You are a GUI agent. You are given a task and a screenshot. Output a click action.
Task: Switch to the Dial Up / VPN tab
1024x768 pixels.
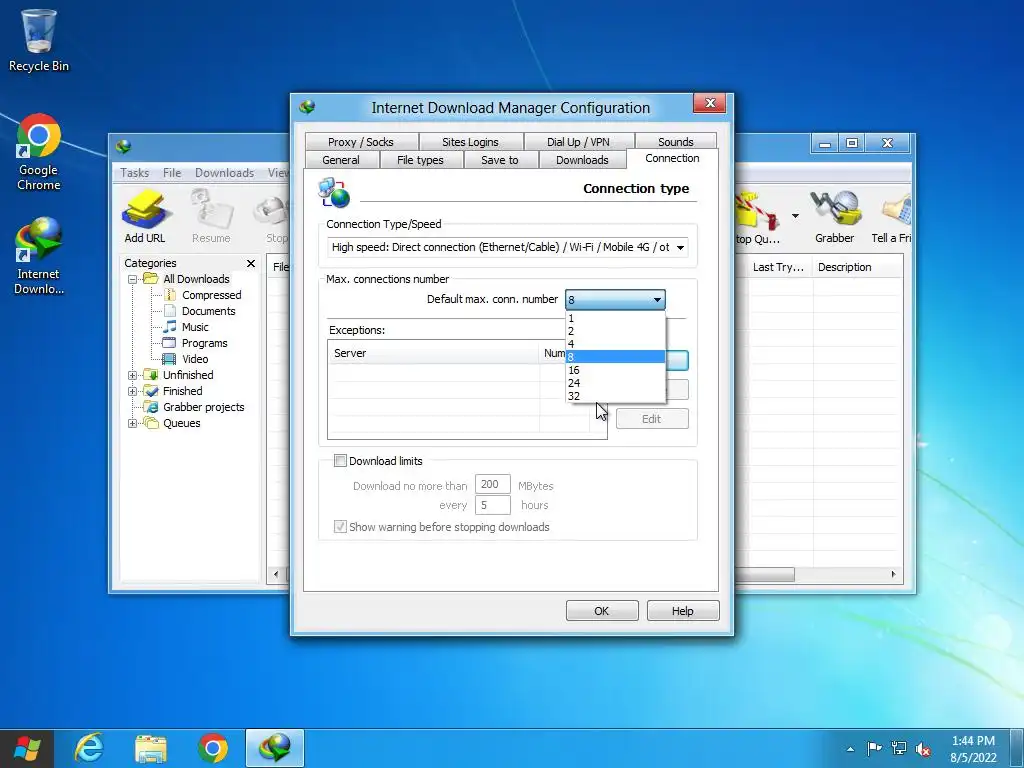point(578,142)
